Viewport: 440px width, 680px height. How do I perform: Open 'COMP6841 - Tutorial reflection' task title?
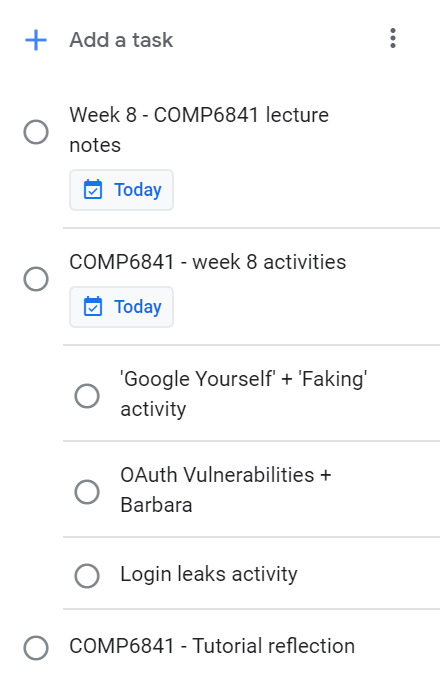212,646
